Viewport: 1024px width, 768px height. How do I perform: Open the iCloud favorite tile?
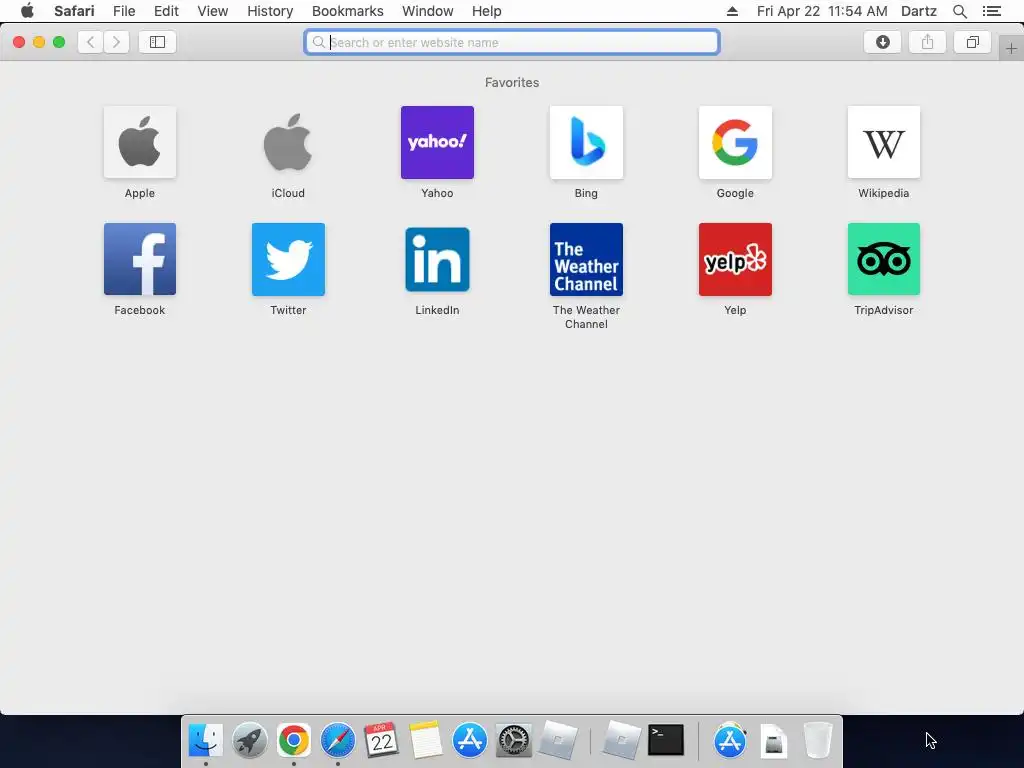[x=288, y=142]
